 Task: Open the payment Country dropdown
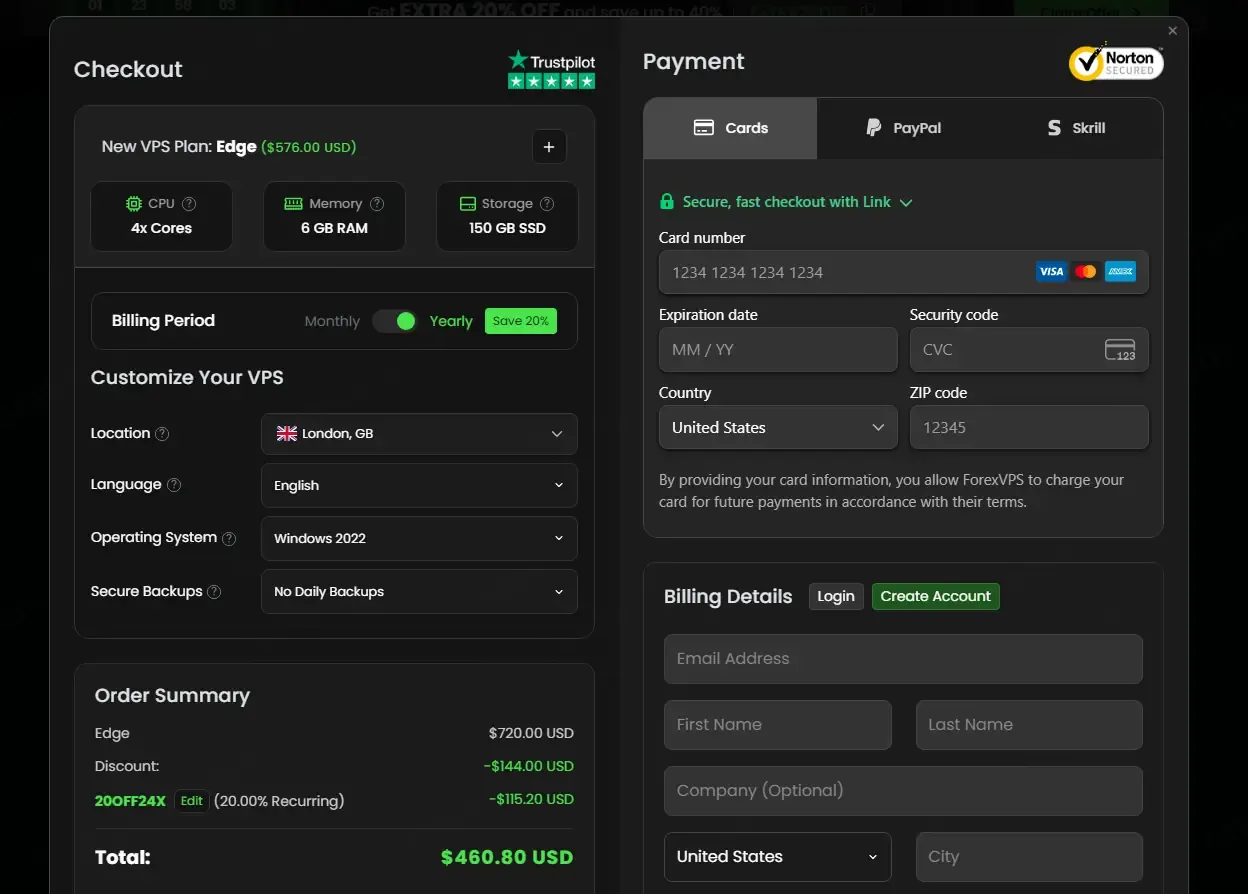778,427
